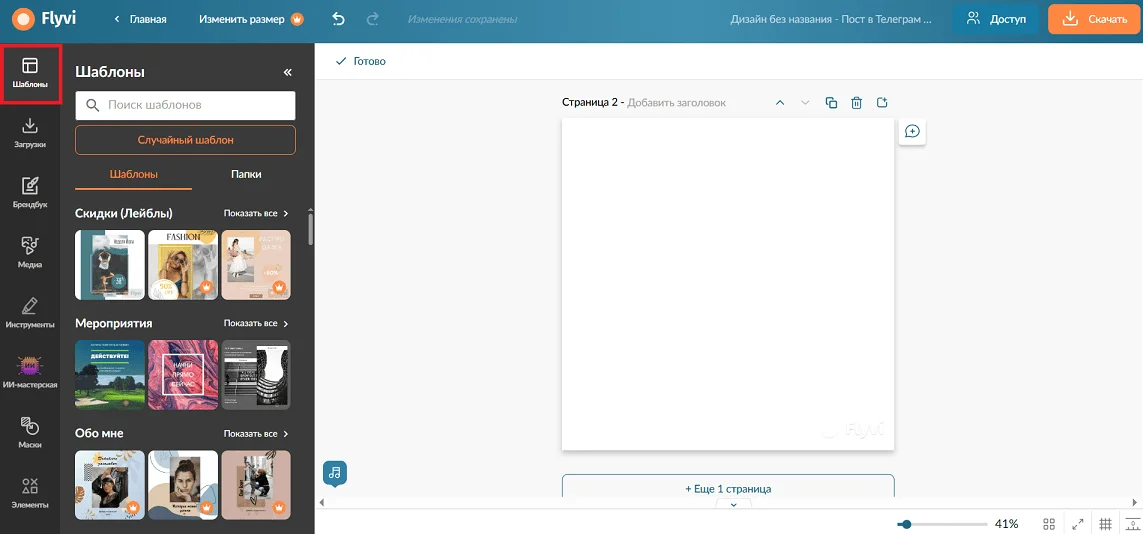Collapse the Шаблоны panel with double chevron
This screenshot has height=534, width=1143.
point(287,72)
